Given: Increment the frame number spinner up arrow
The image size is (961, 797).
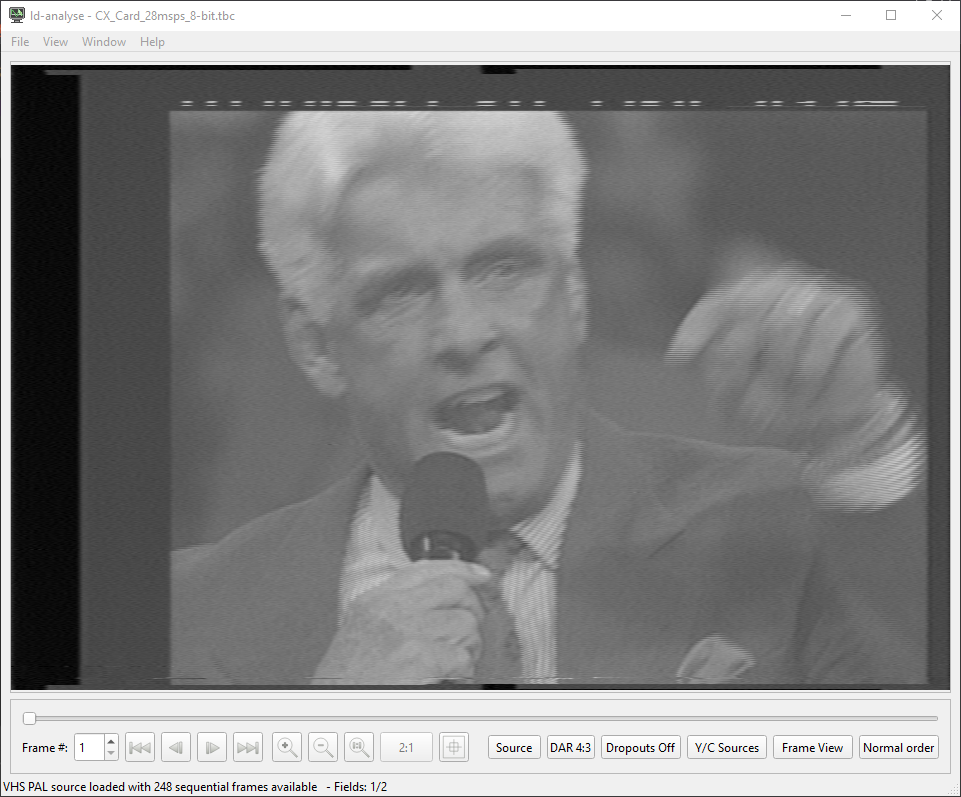Looking at the screenshot, I should (x=111, y=741).
